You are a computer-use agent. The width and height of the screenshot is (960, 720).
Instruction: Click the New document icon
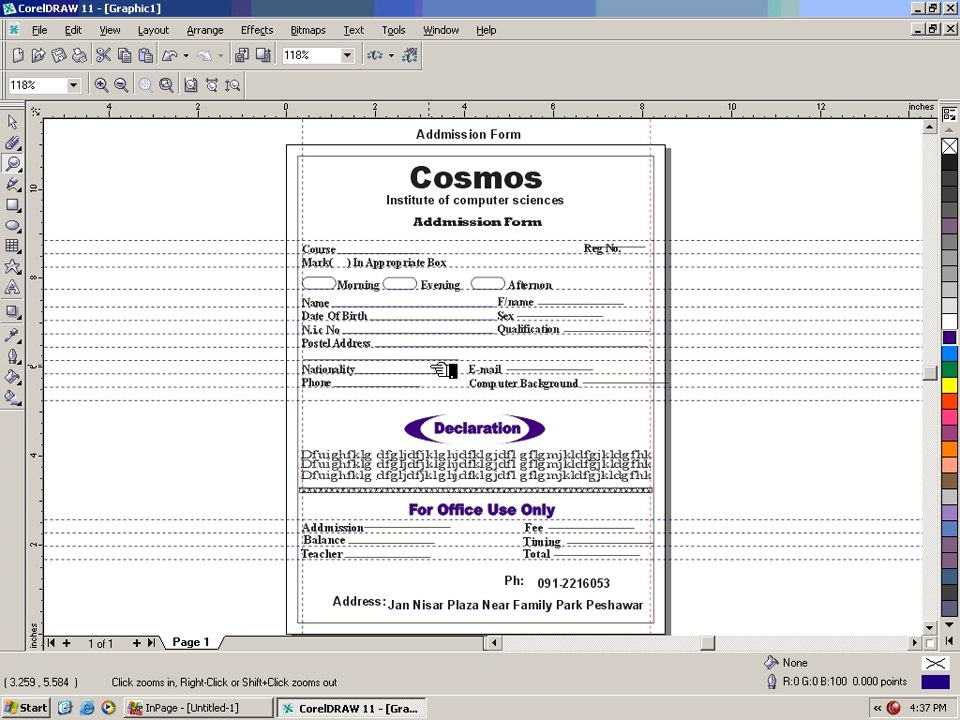pyautogui.click(x=18, y=56)
